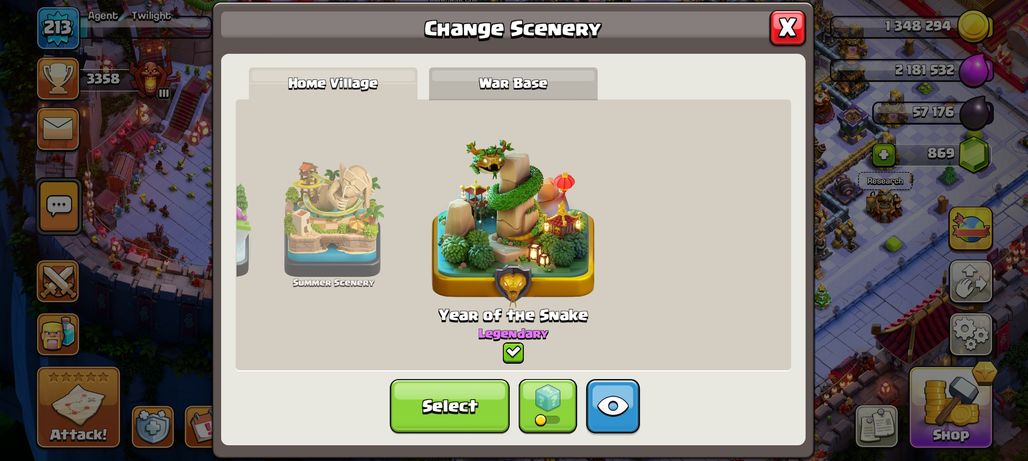Close the Change Scenery dialog
Viewport: 1028px width, 461px height.
coord(787,28)
